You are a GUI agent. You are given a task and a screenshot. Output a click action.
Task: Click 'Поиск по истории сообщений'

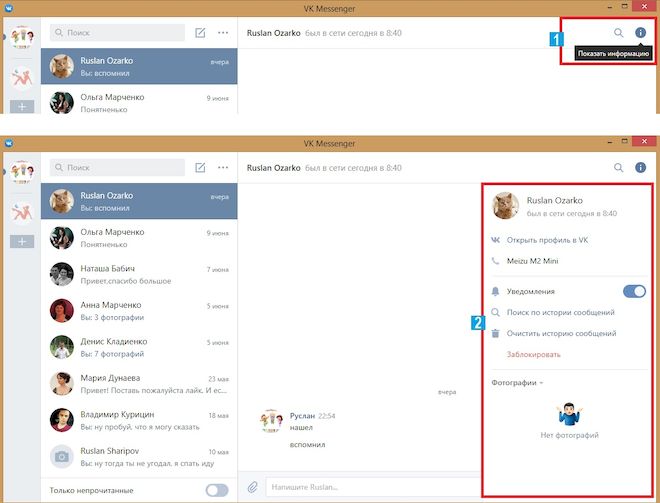pyautogui.click(x=560, y=312)
